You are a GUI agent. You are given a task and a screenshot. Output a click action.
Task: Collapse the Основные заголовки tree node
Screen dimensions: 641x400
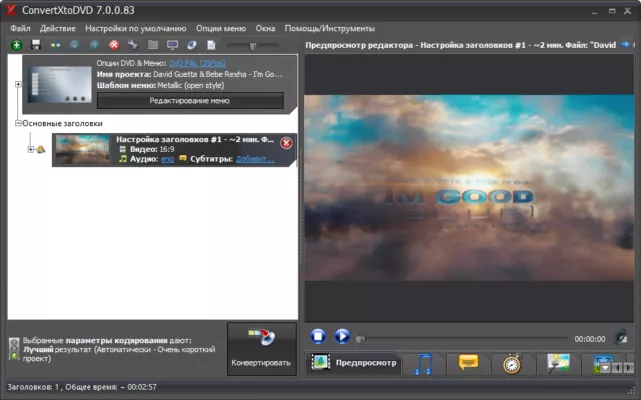18,123
